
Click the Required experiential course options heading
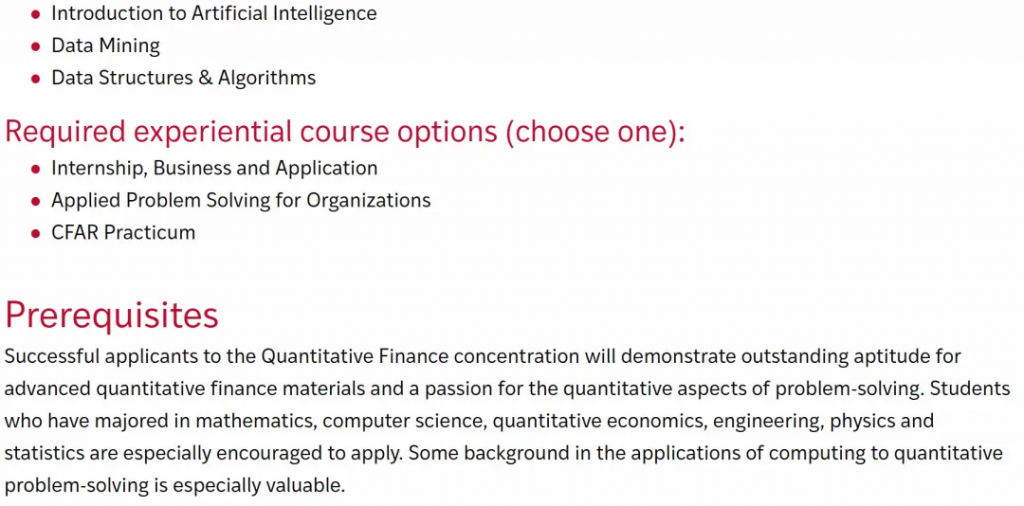tap(345, 132)
